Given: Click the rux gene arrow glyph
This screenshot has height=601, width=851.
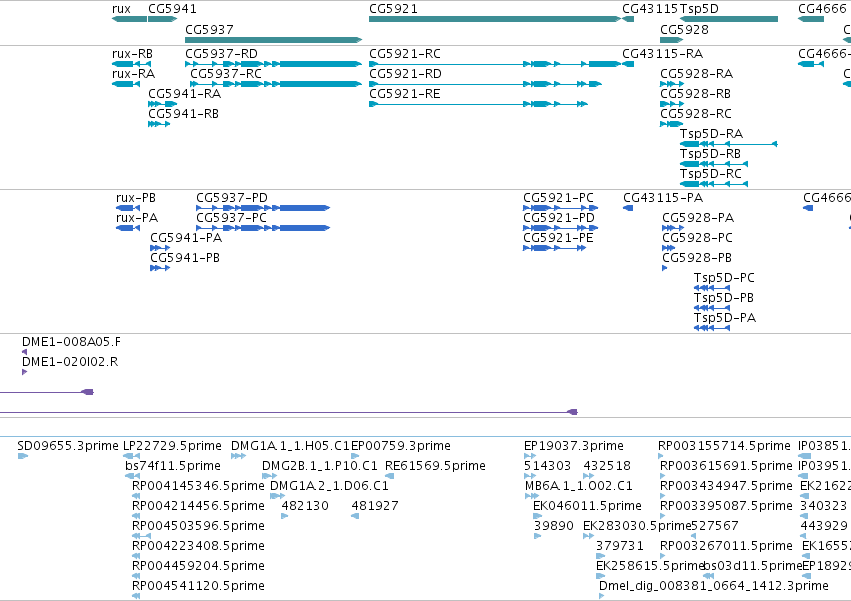Looking at the screenshot, I should point(129,19).
